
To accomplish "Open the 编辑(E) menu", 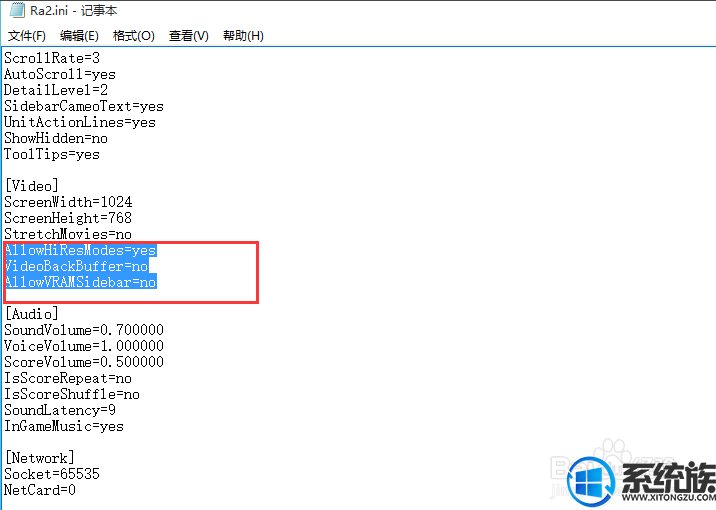I will (x=79, y=36).
